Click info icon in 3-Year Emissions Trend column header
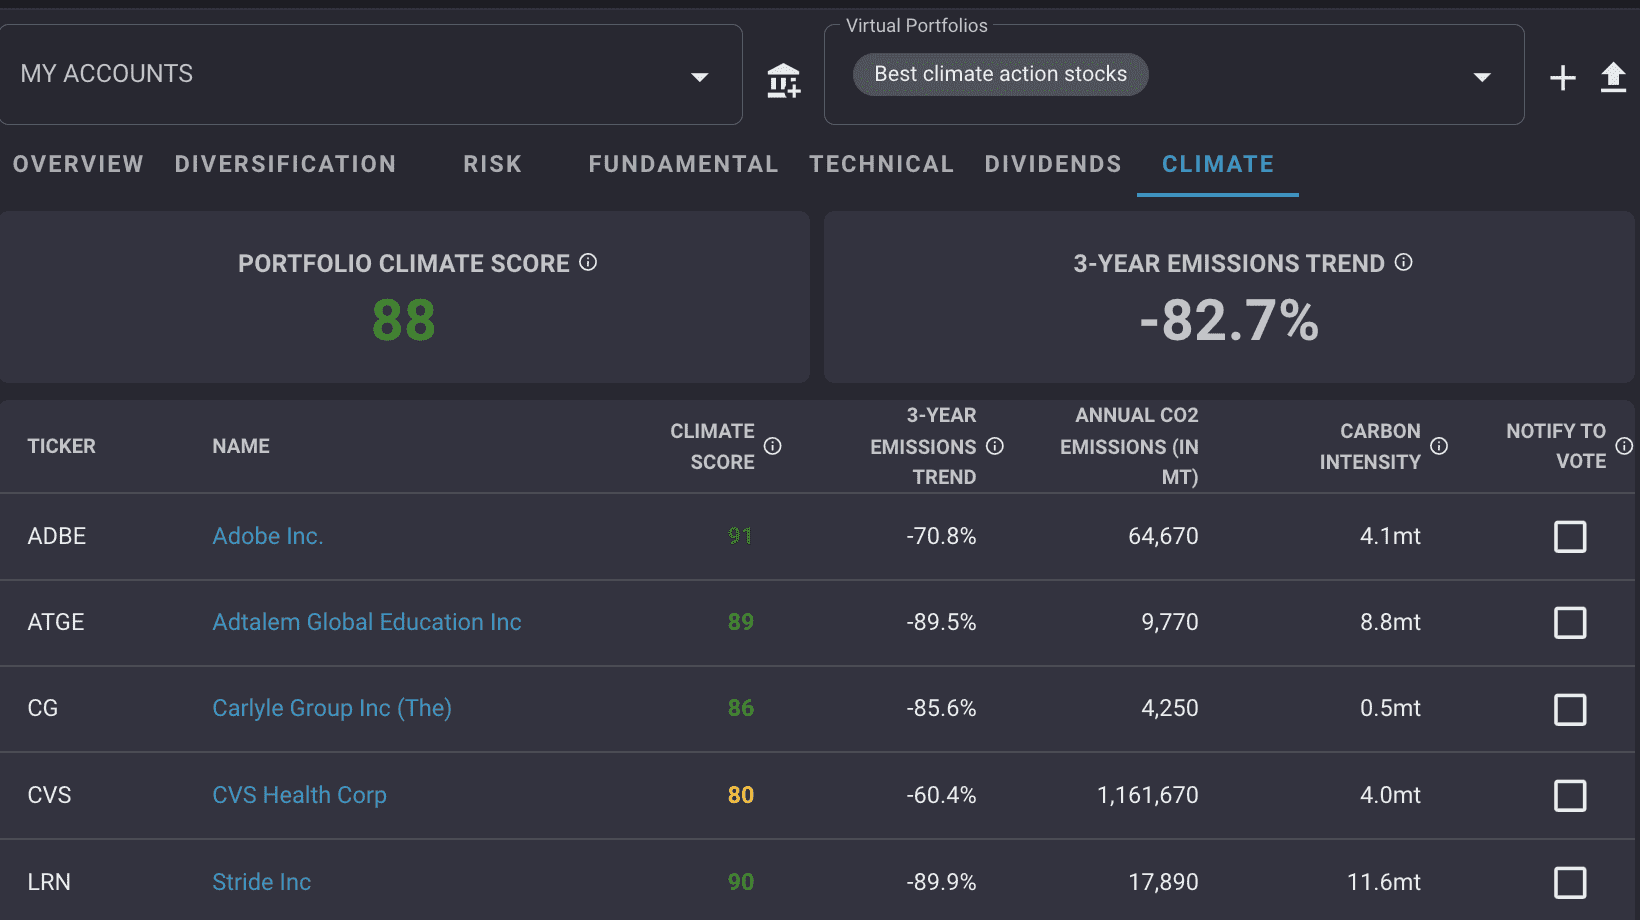 click(995, 446)
